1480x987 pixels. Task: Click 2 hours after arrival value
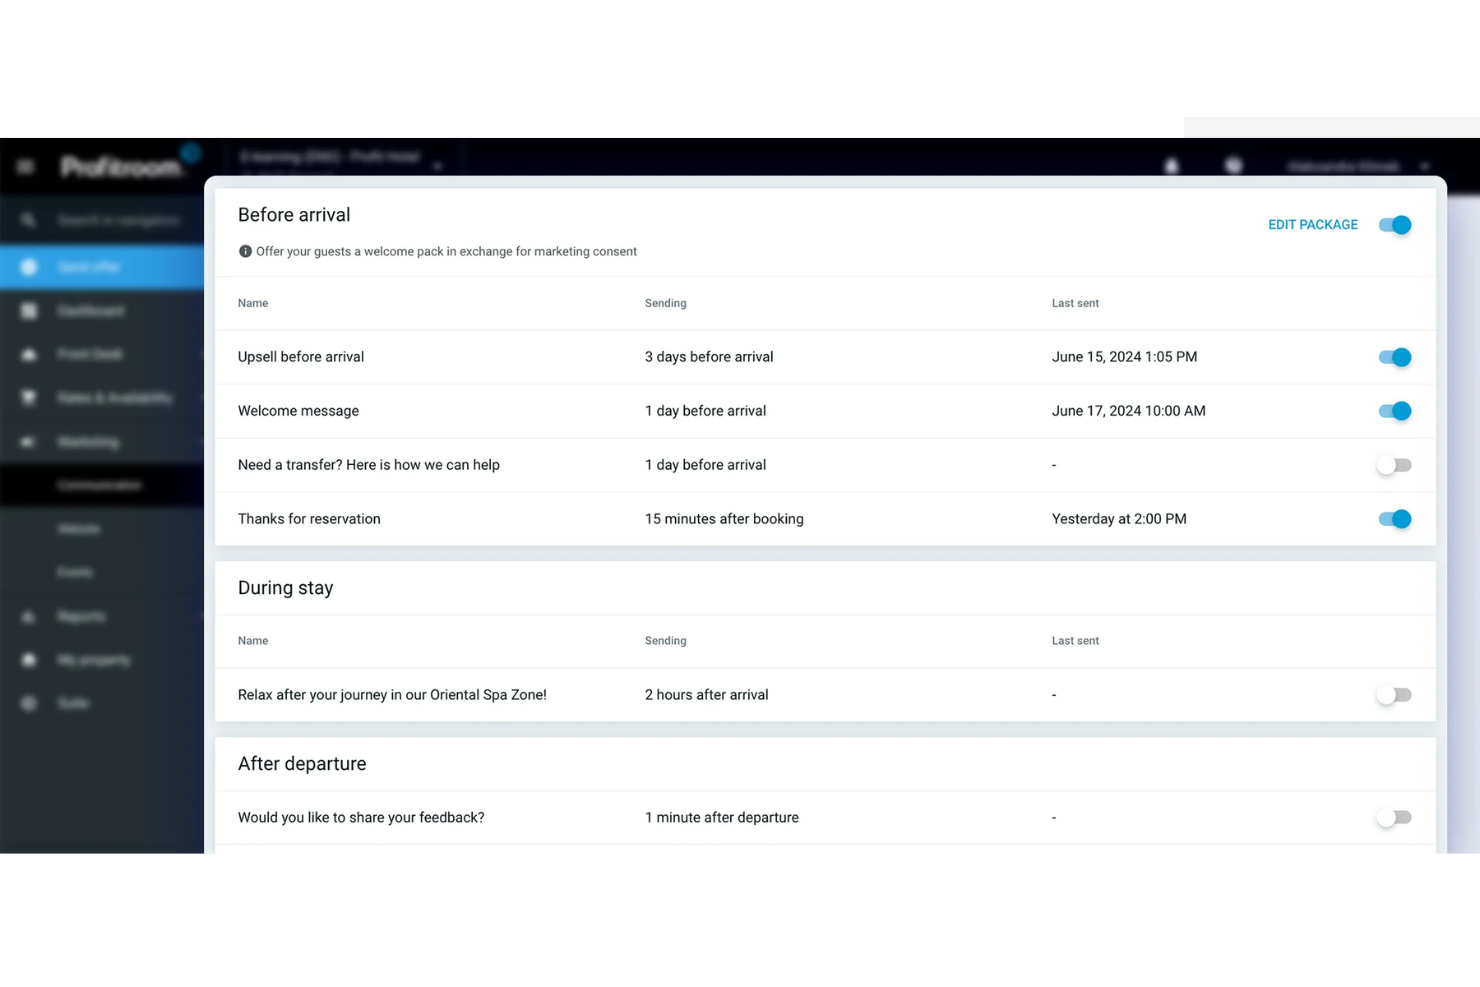click(x=706, y=695)
